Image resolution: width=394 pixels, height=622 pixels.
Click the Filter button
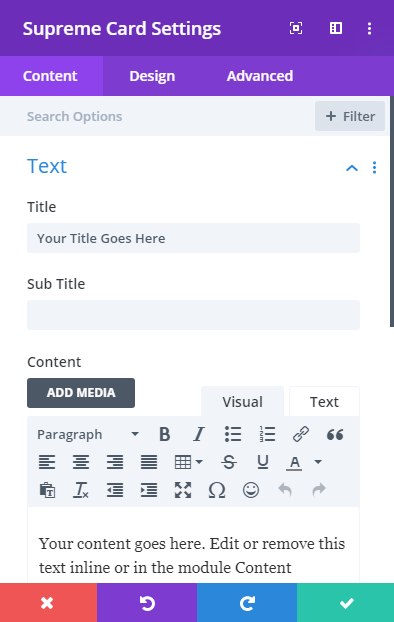350,116
